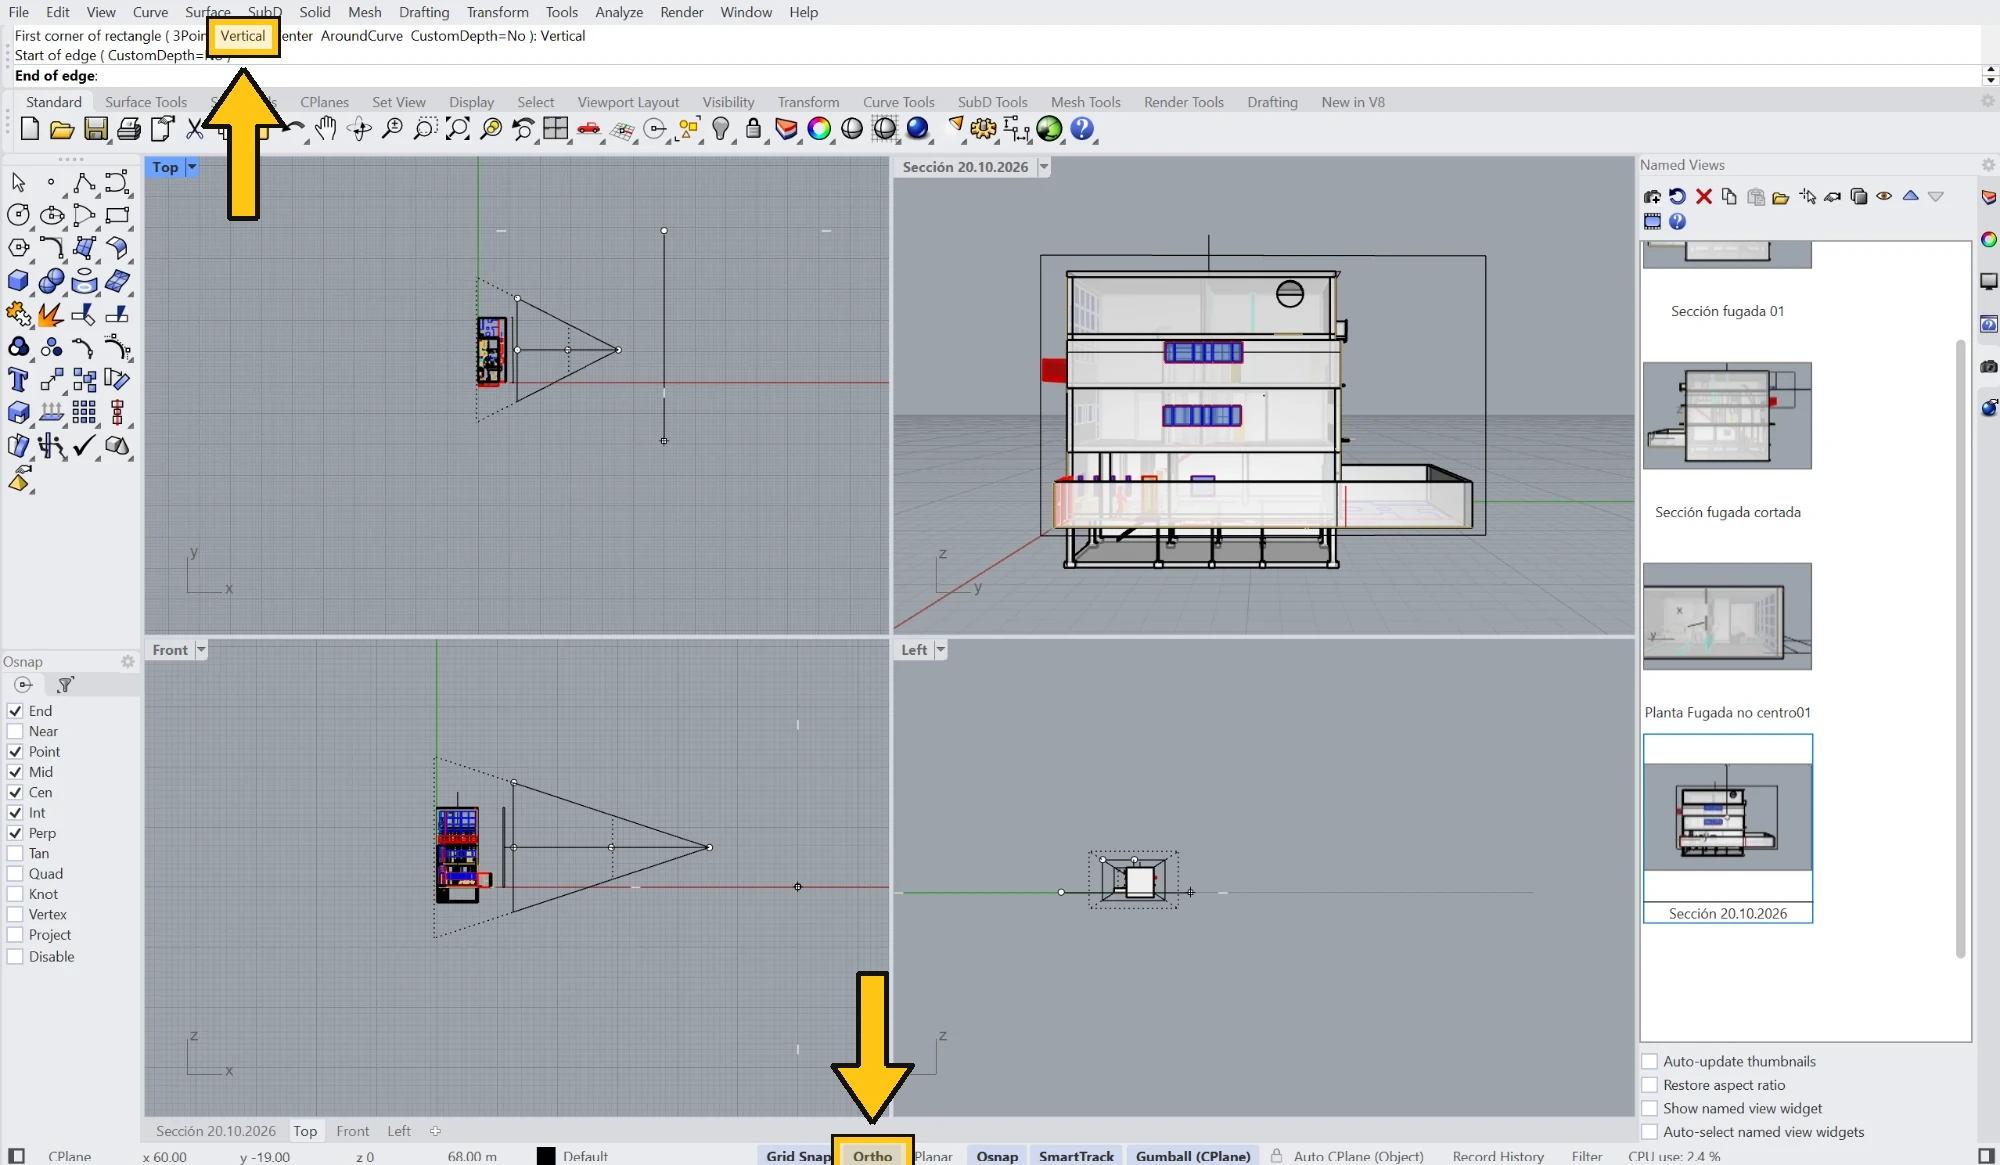
Task: Click the AroundCurve command option
Action: pyautogui.click(x=362, y=36)
